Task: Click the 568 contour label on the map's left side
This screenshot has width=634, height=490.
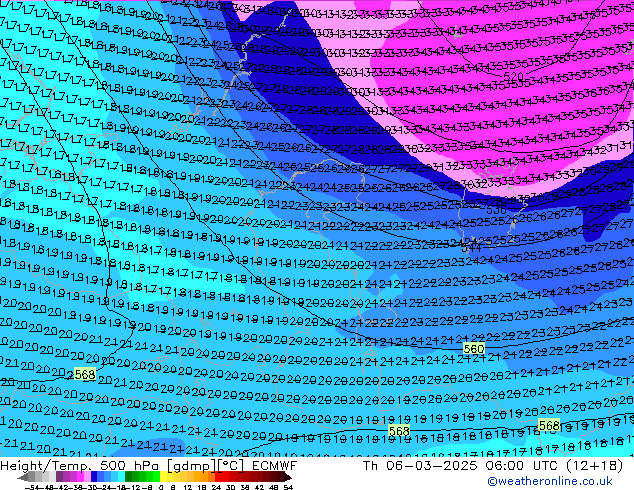Action: [85, 374]
